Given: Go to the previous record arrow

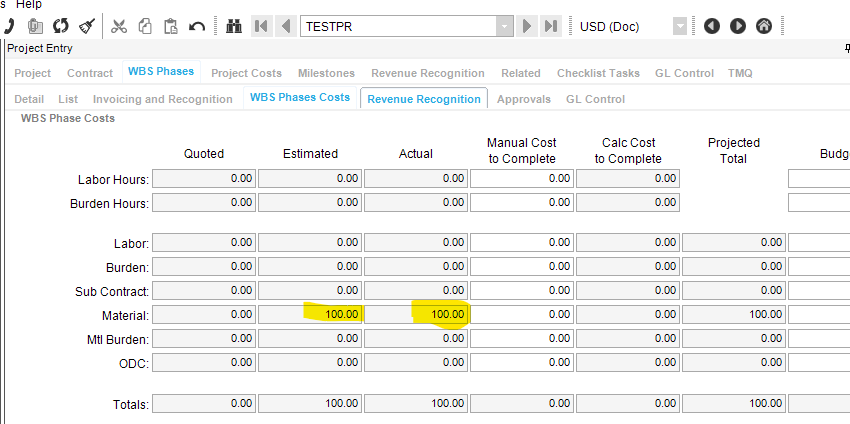Looking at the screenshot, I should coord(286,26).
